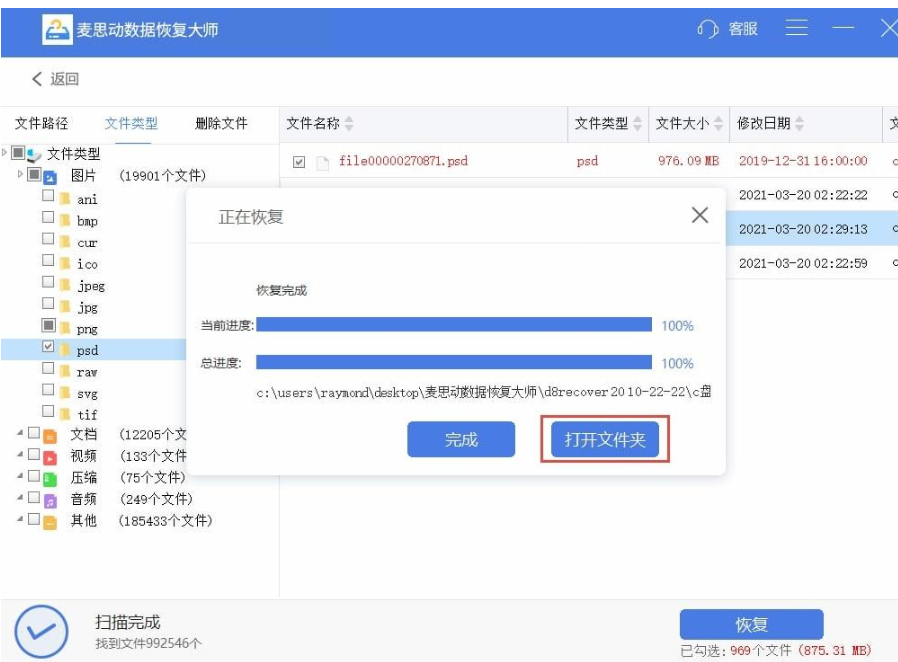This screenshot has width=898, height=662.
Task: Click the 音频 category icon
Action: coord(50,501)
